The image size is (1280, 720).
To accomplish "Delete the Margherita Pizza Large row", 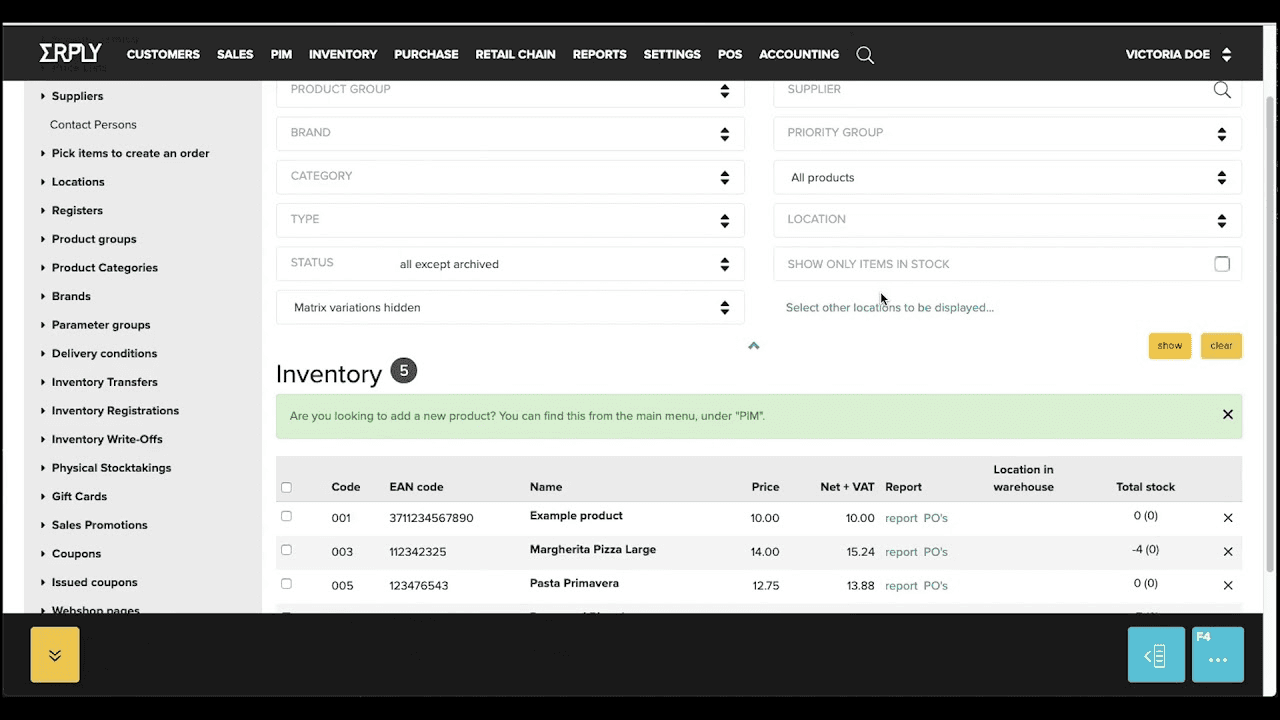I will 1228,552.
